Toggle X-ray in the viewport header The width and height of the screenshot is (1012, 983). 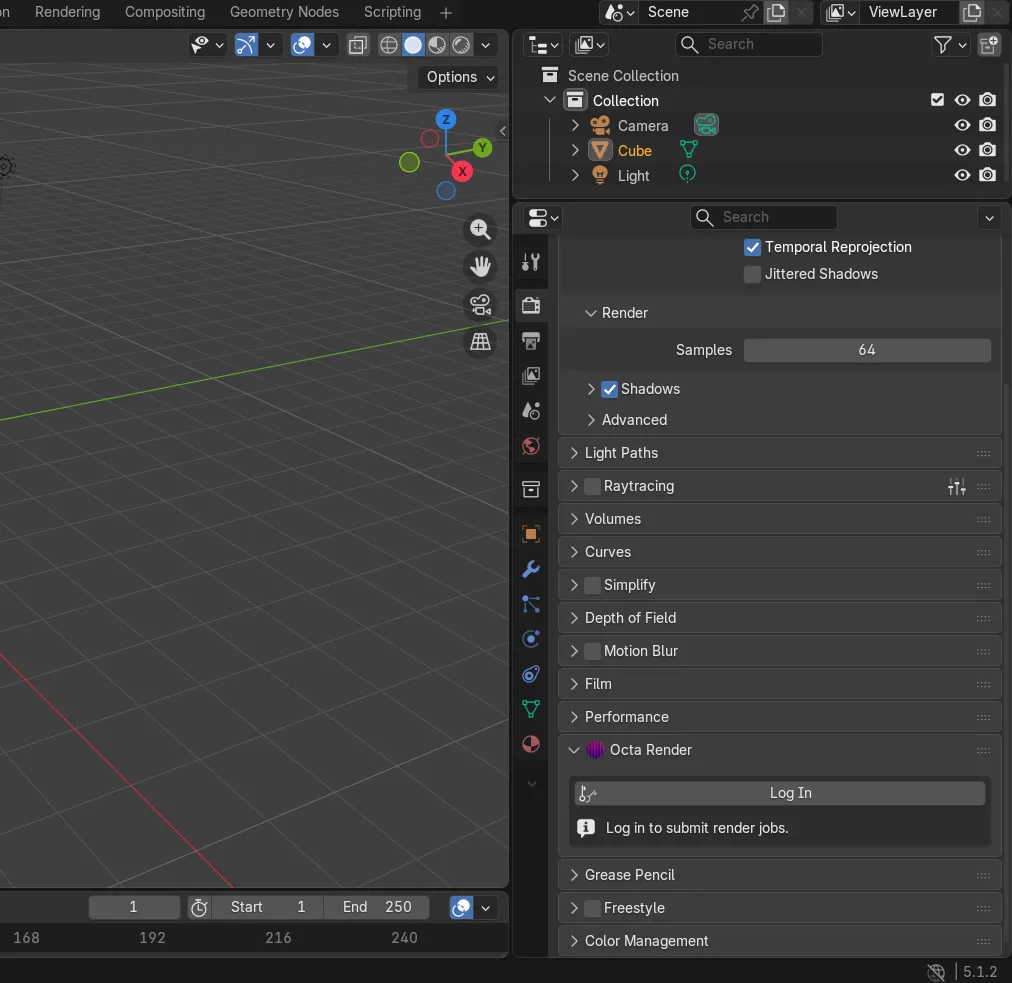point(358,45)
